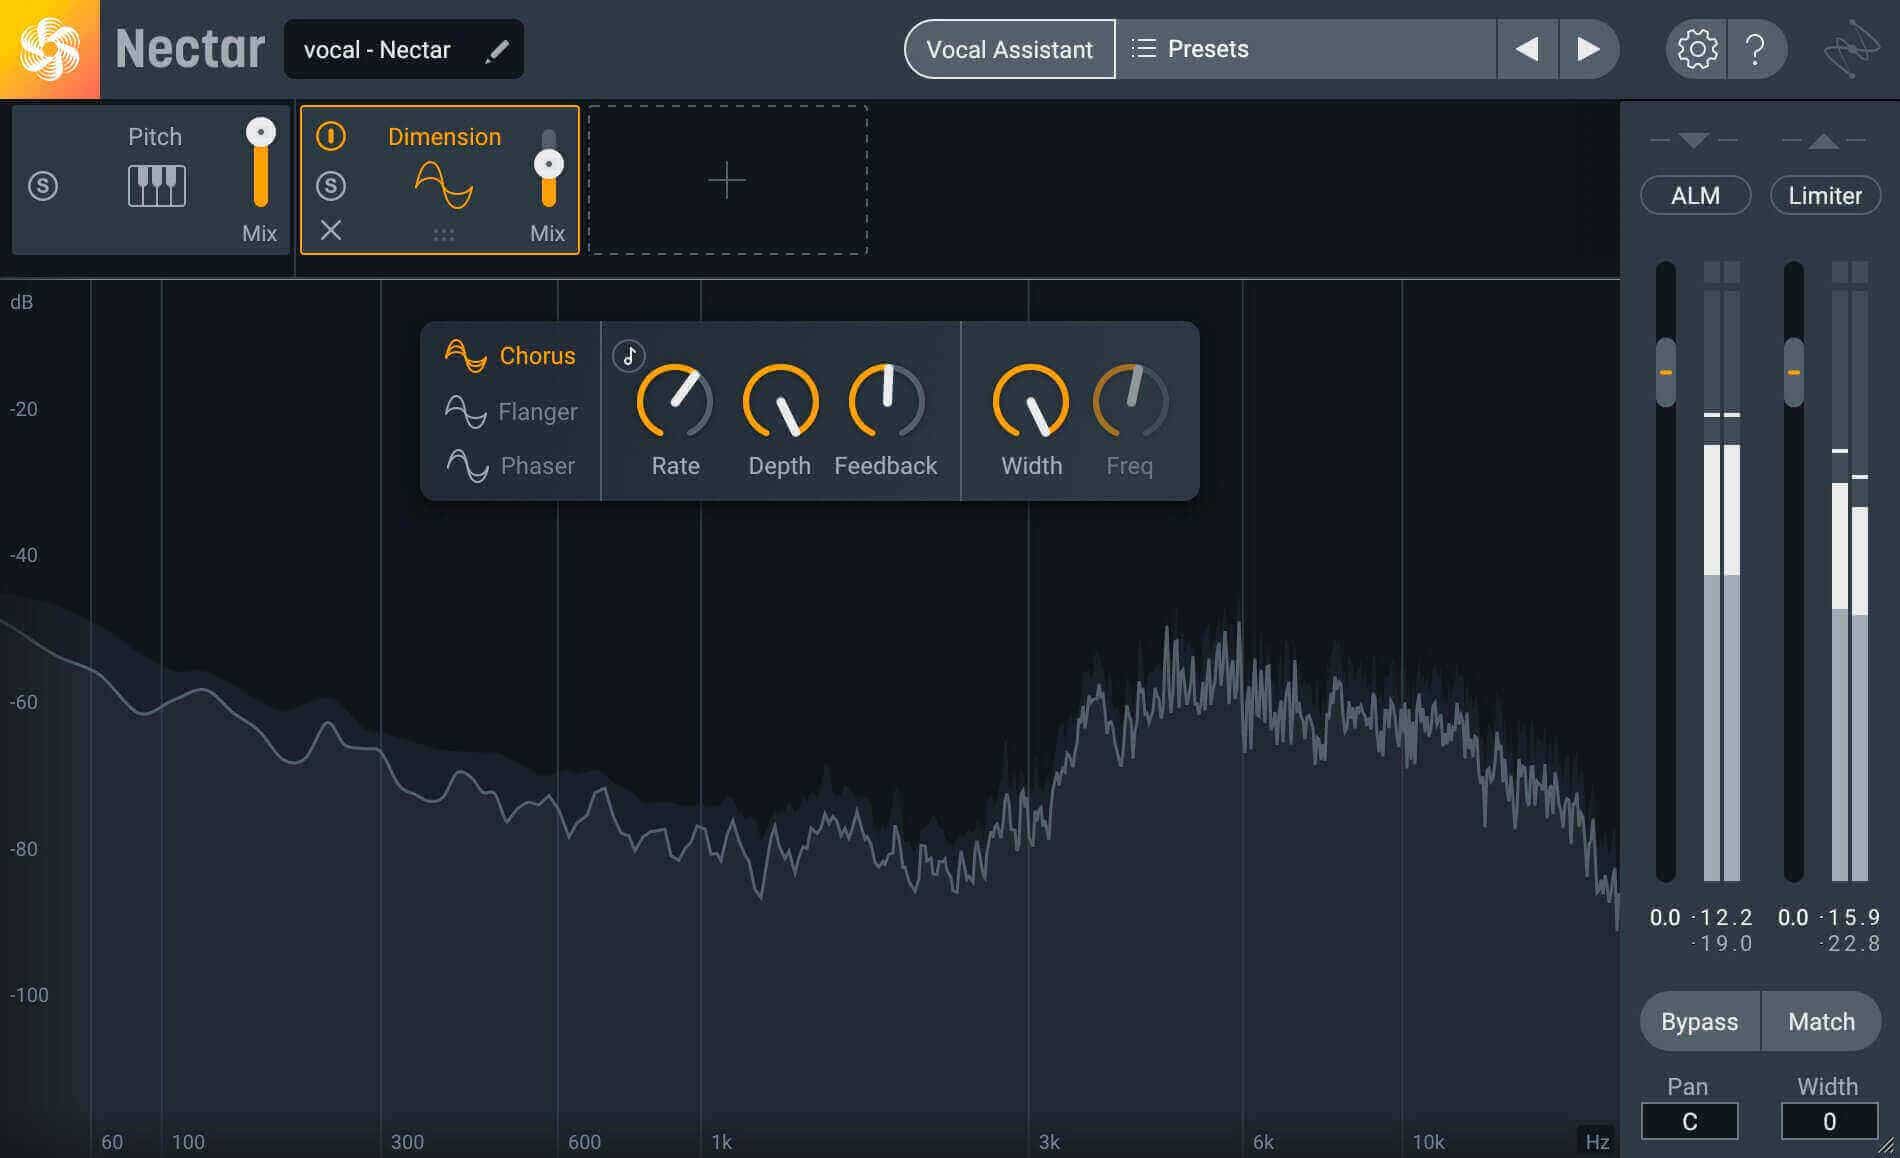Grab the Dimension module reorder handle

[x=444, y=235]
